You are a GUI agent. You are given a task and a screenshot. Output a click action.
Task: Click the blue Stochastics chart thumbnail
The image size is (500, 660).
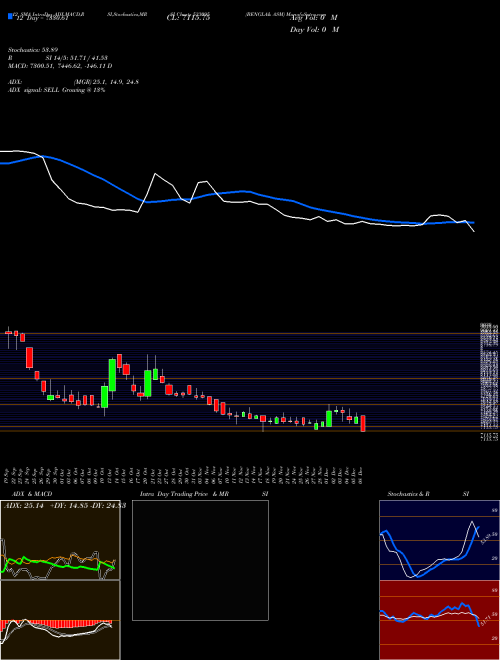439,540
